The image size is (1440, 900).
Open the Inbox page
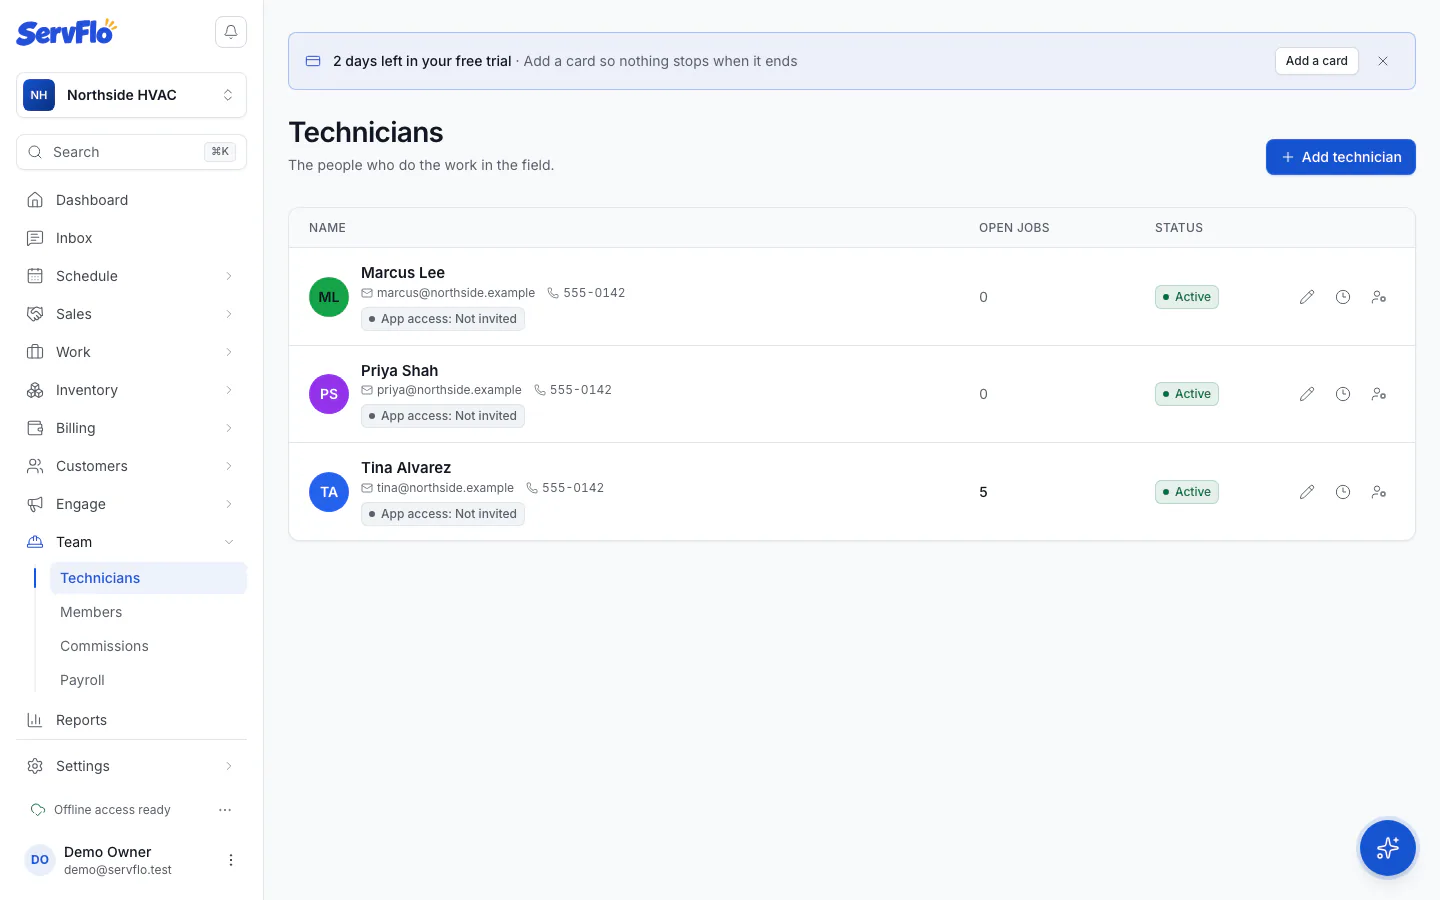(132, 238)
